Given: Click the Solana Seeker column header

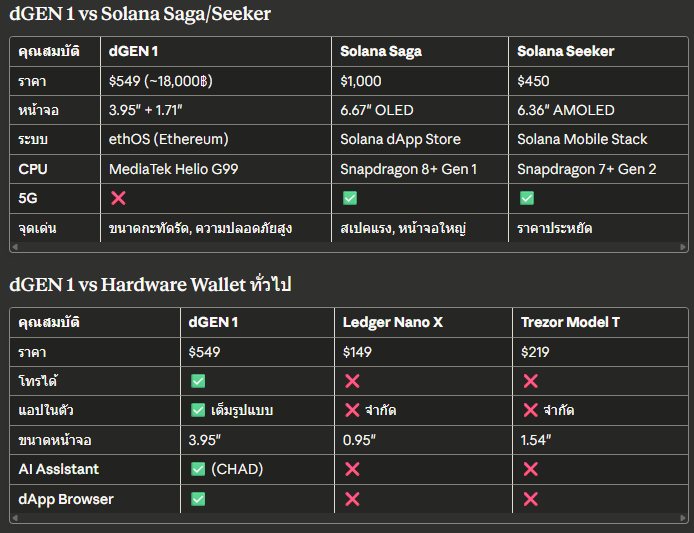Looking at the screenshot, I should point(565,51).
